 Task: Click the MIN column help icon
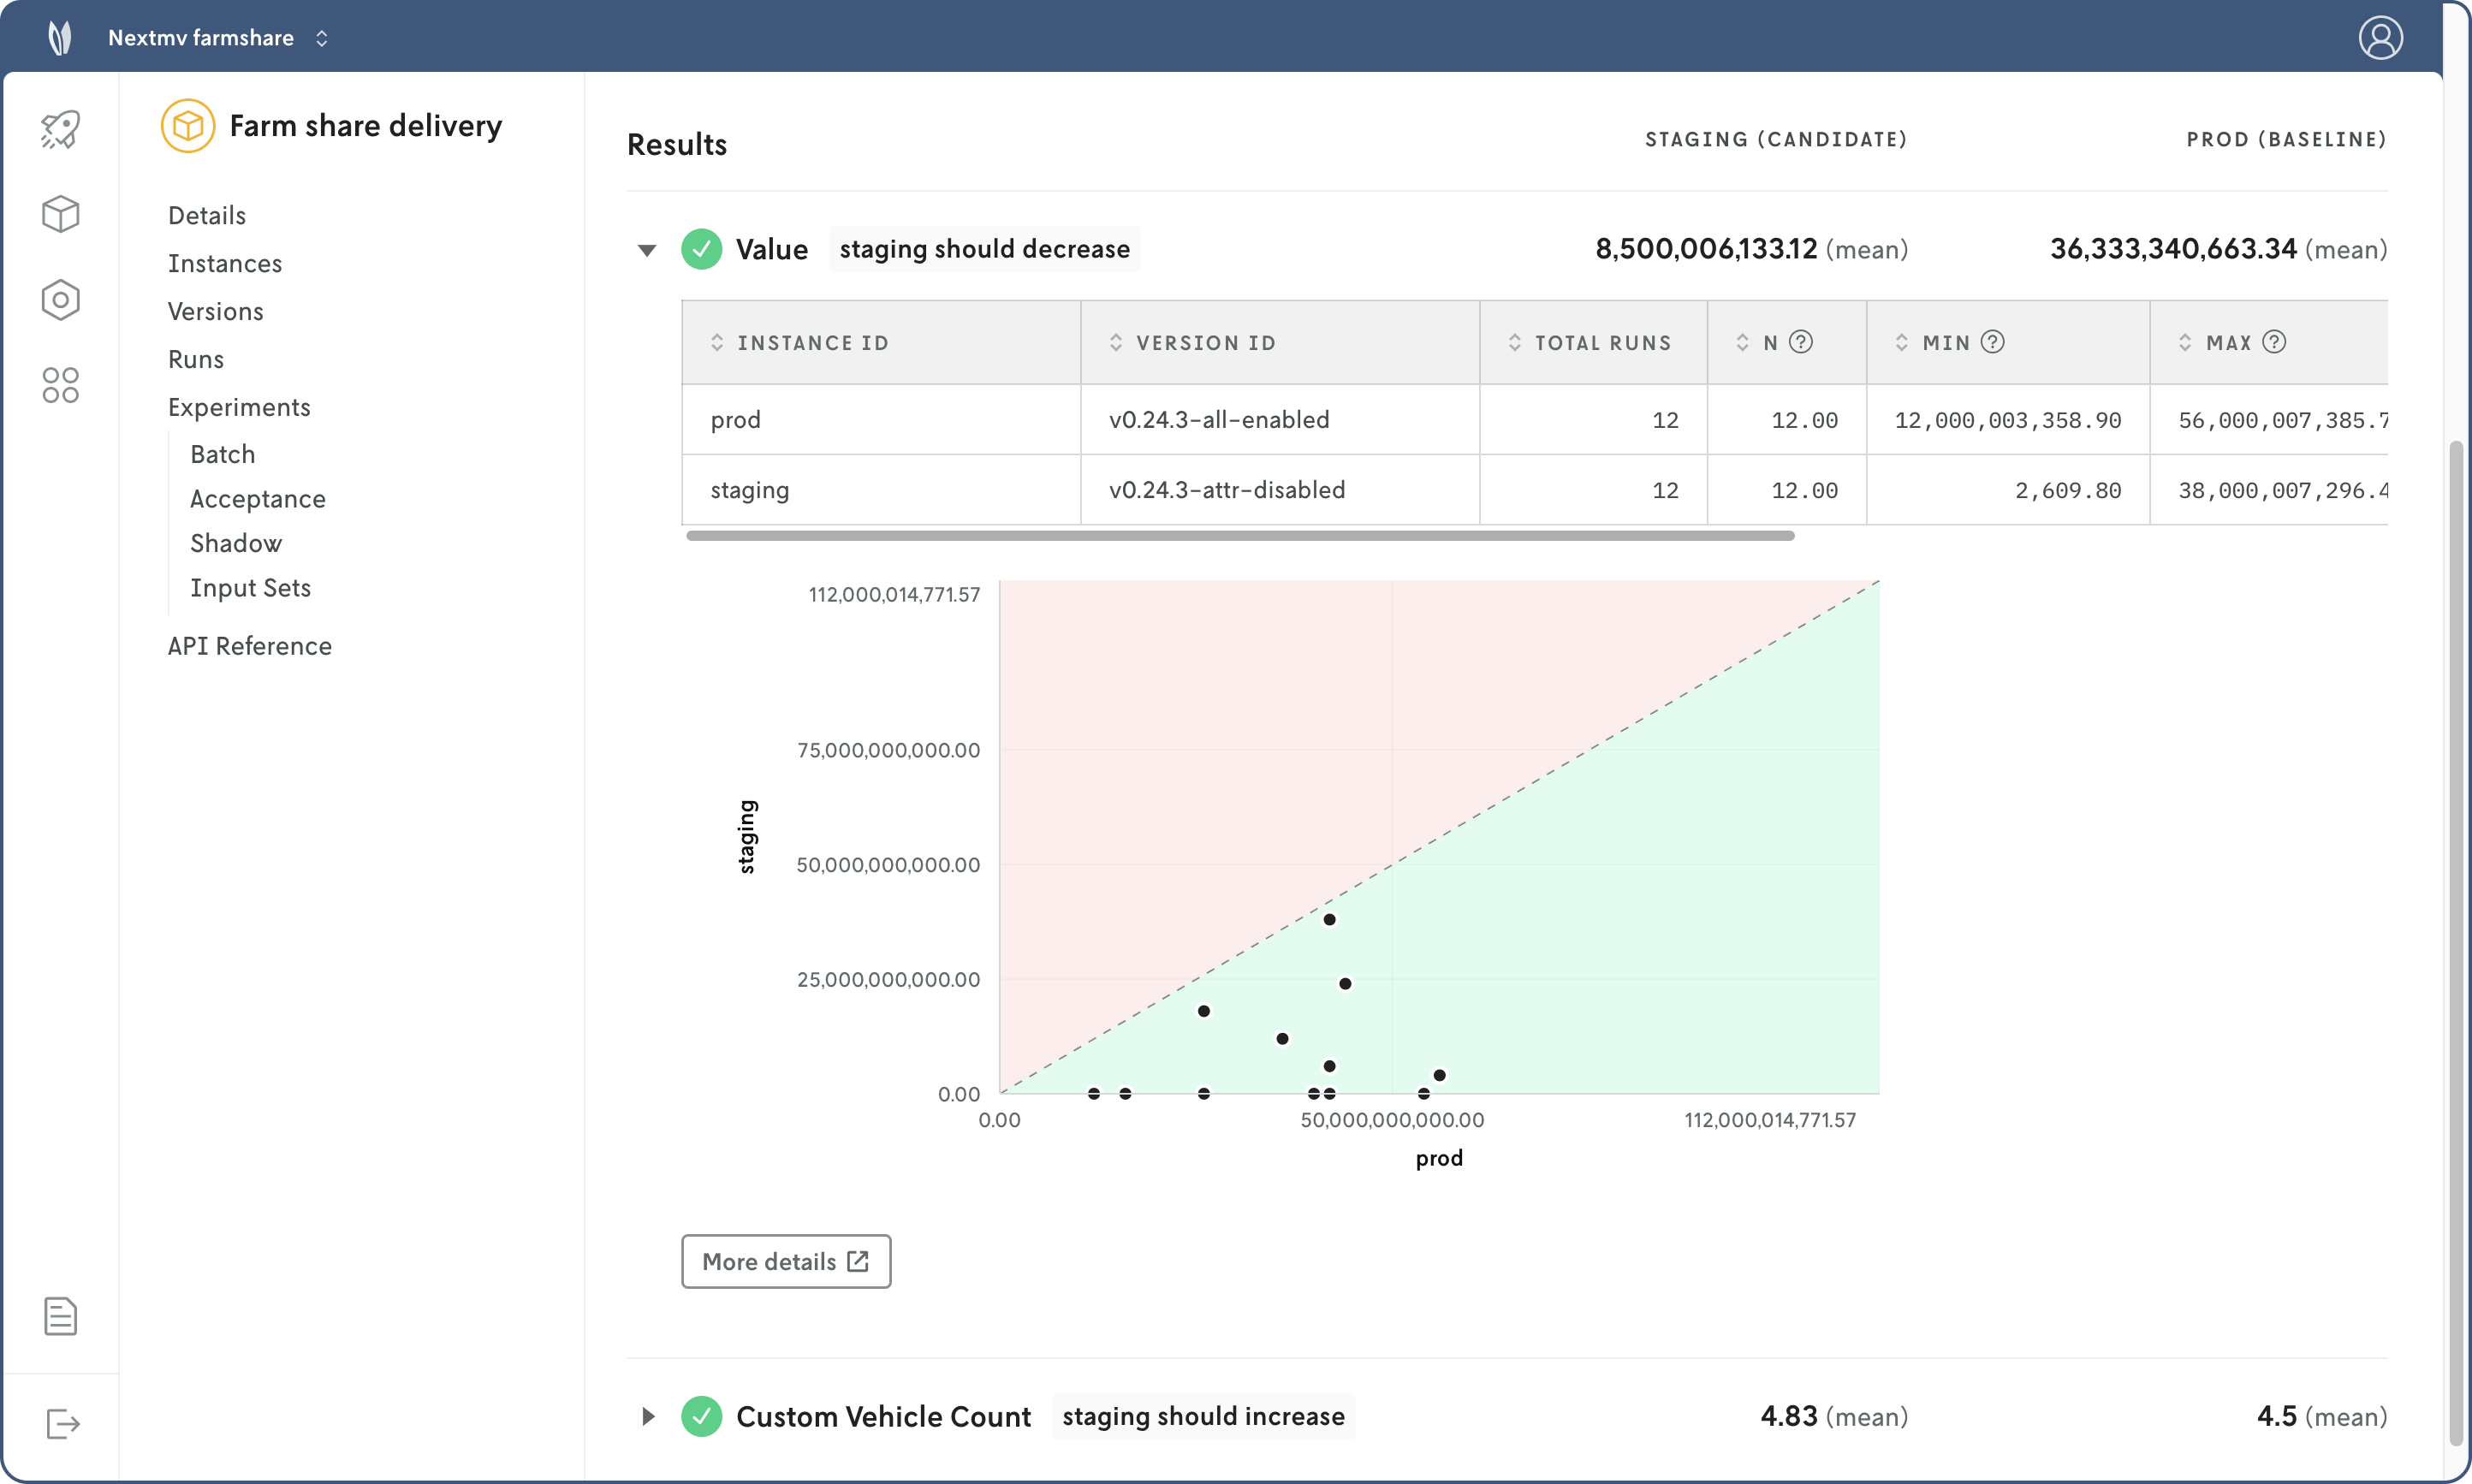pos(1992,342)
